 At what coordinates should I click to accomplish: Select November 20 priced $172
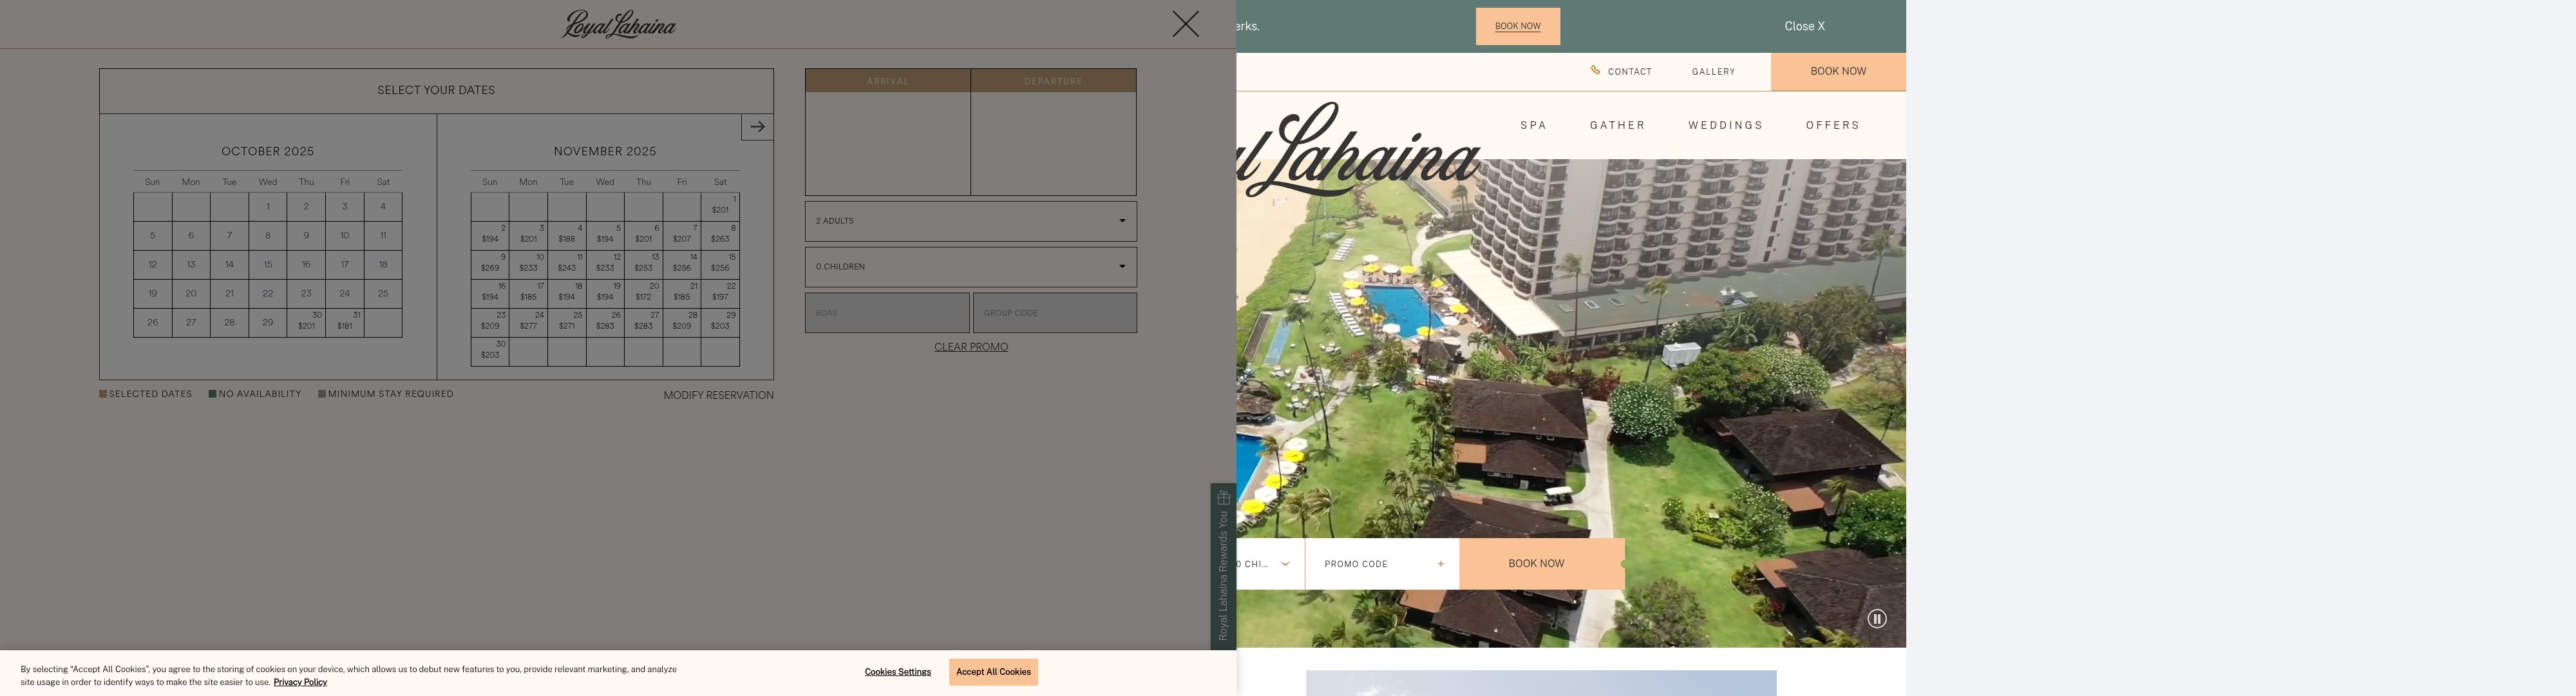coord(643,293)
